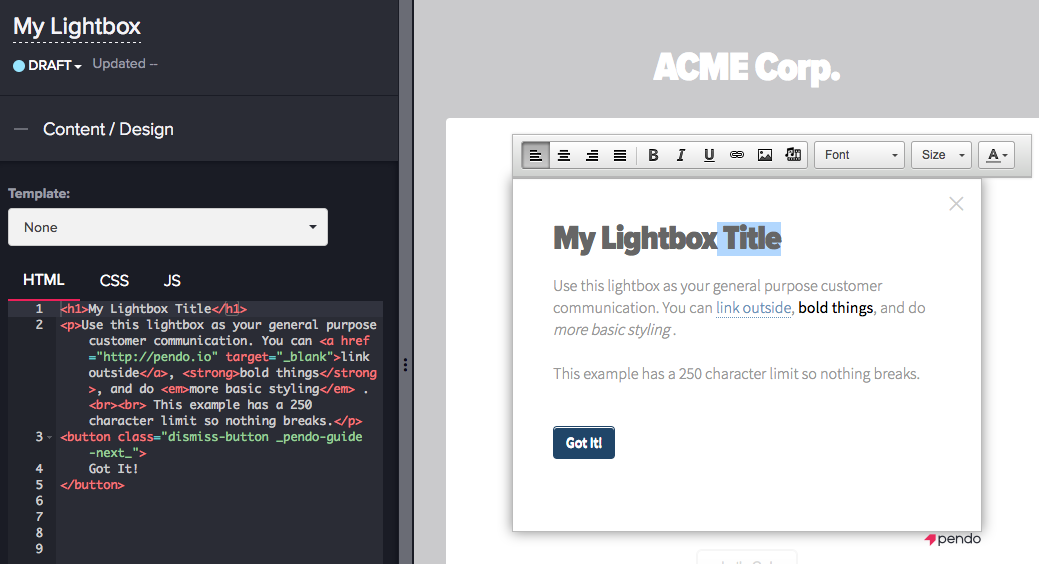The width and height of the screenshot is (1039, 564).
Task: Insert an image with the image icon
Action: pos(765,155)
